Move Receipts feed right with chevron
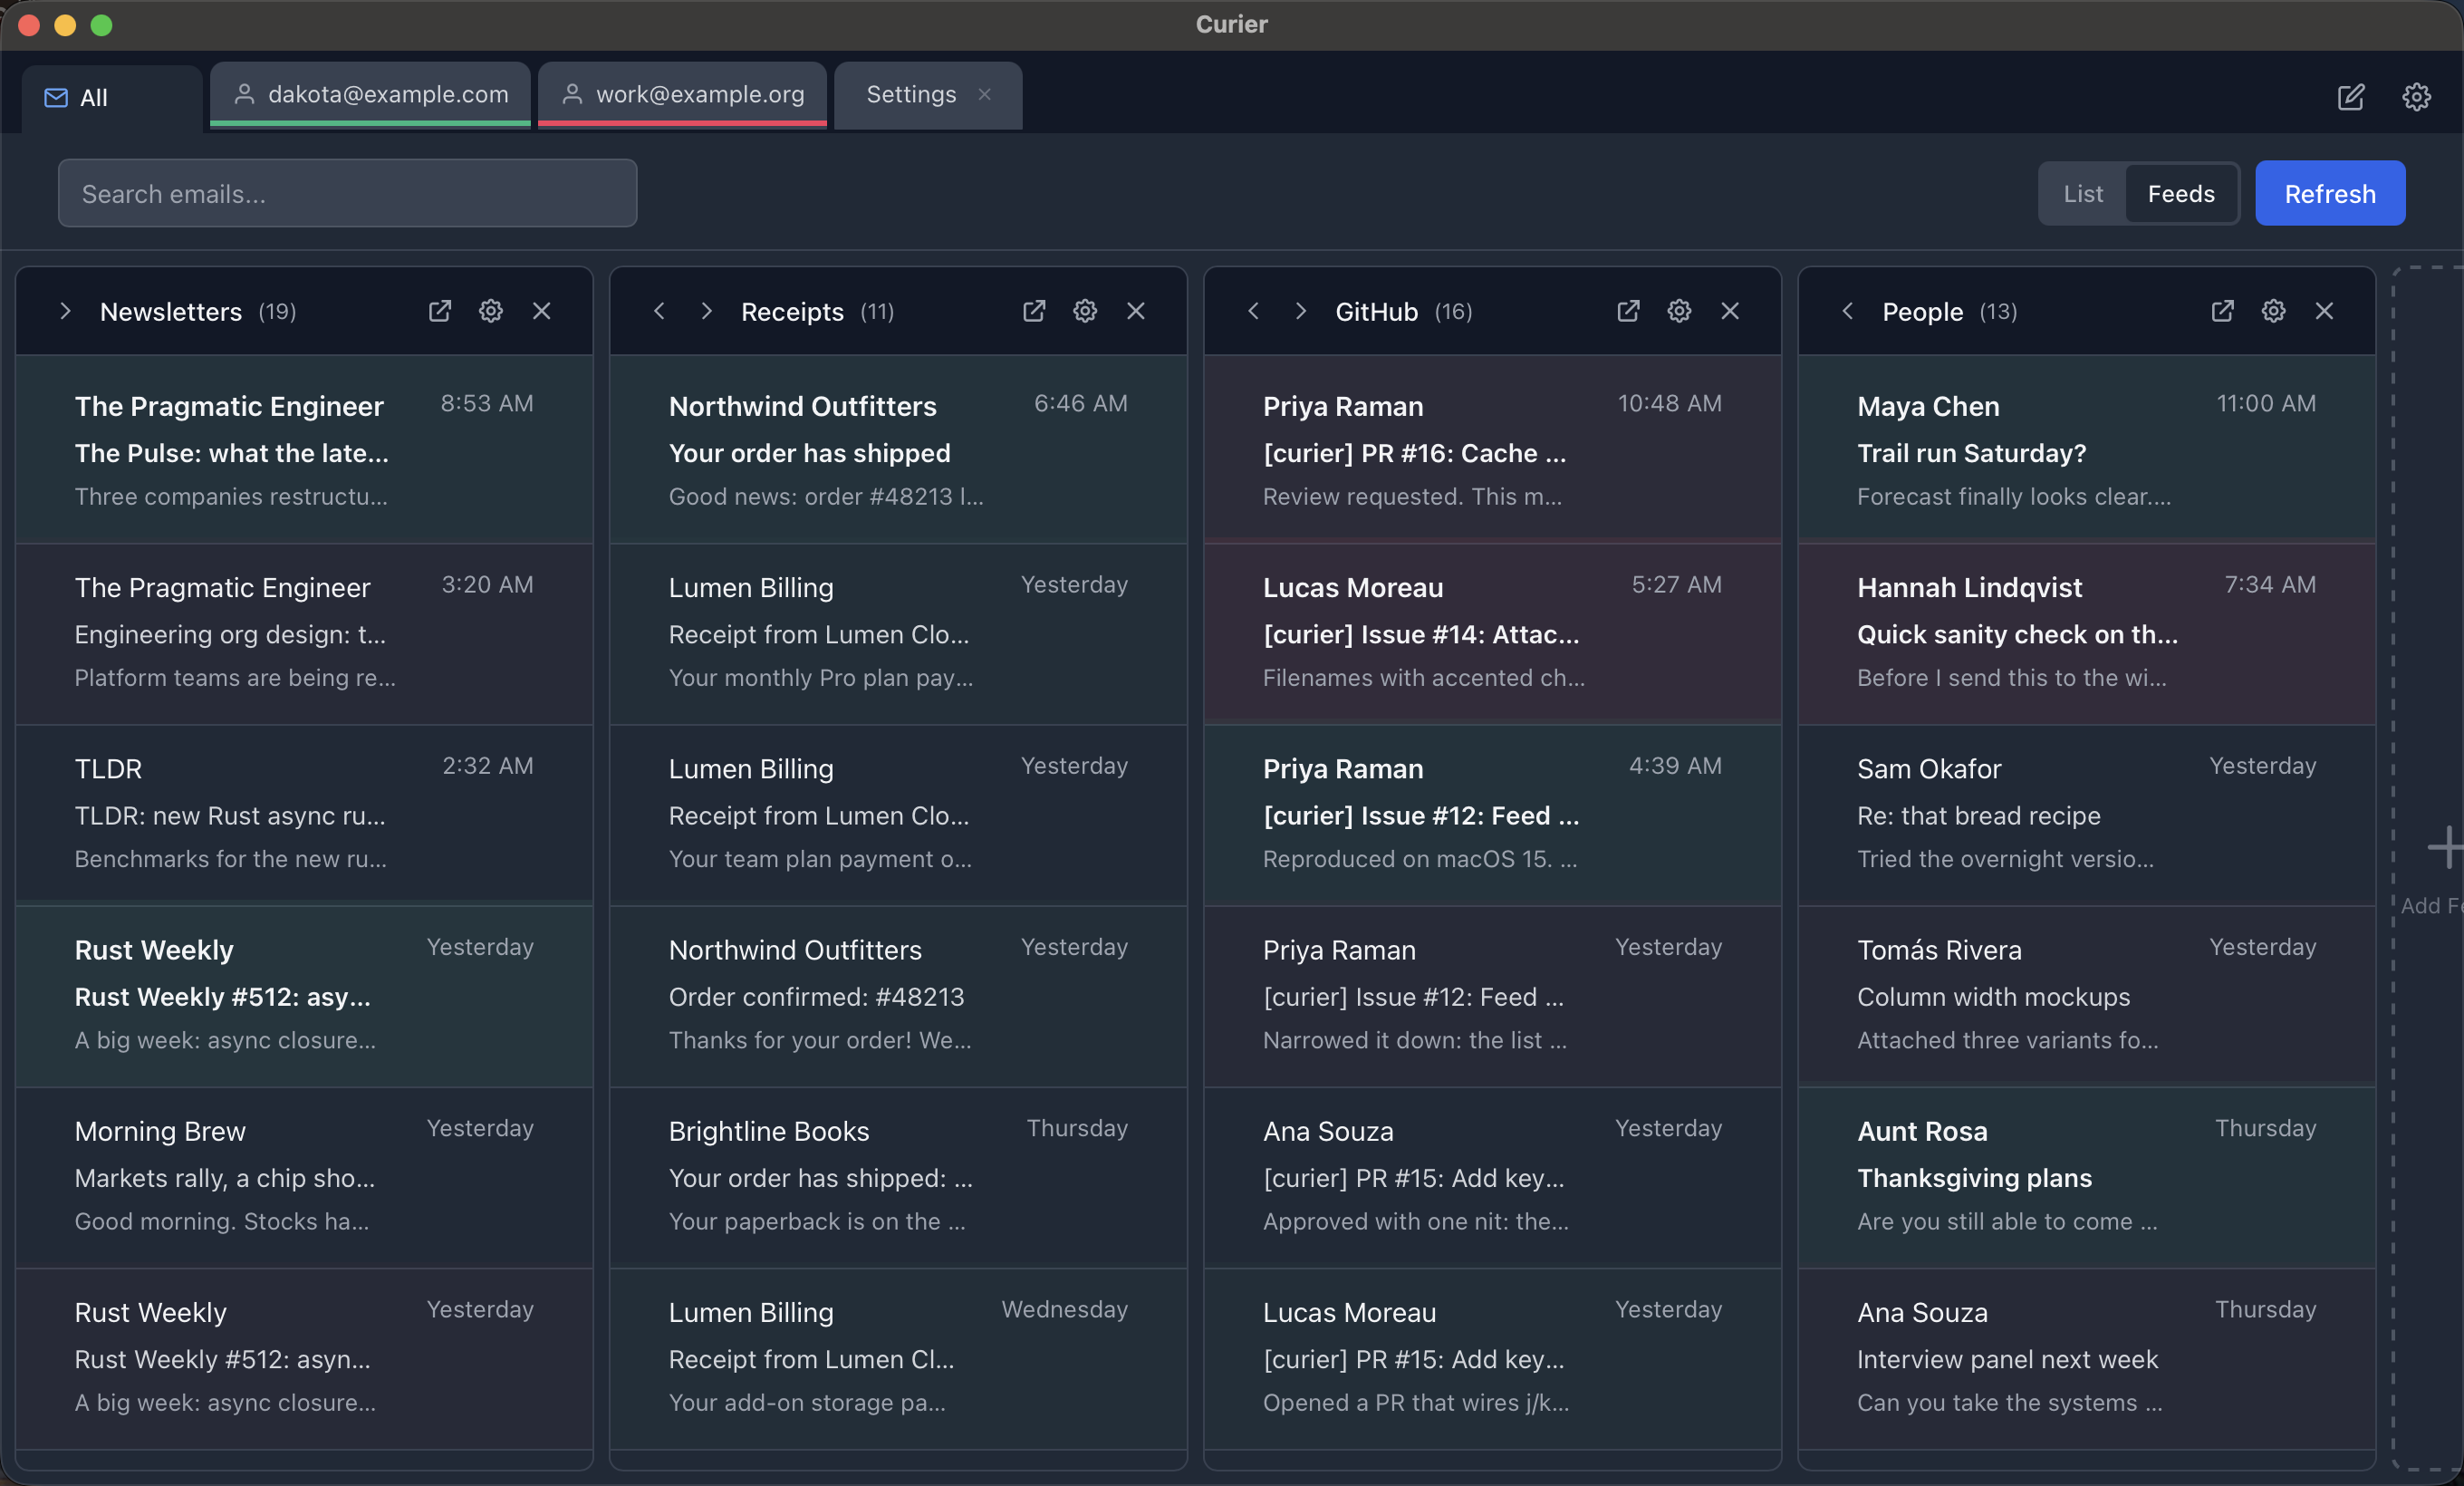 (707, 311)
